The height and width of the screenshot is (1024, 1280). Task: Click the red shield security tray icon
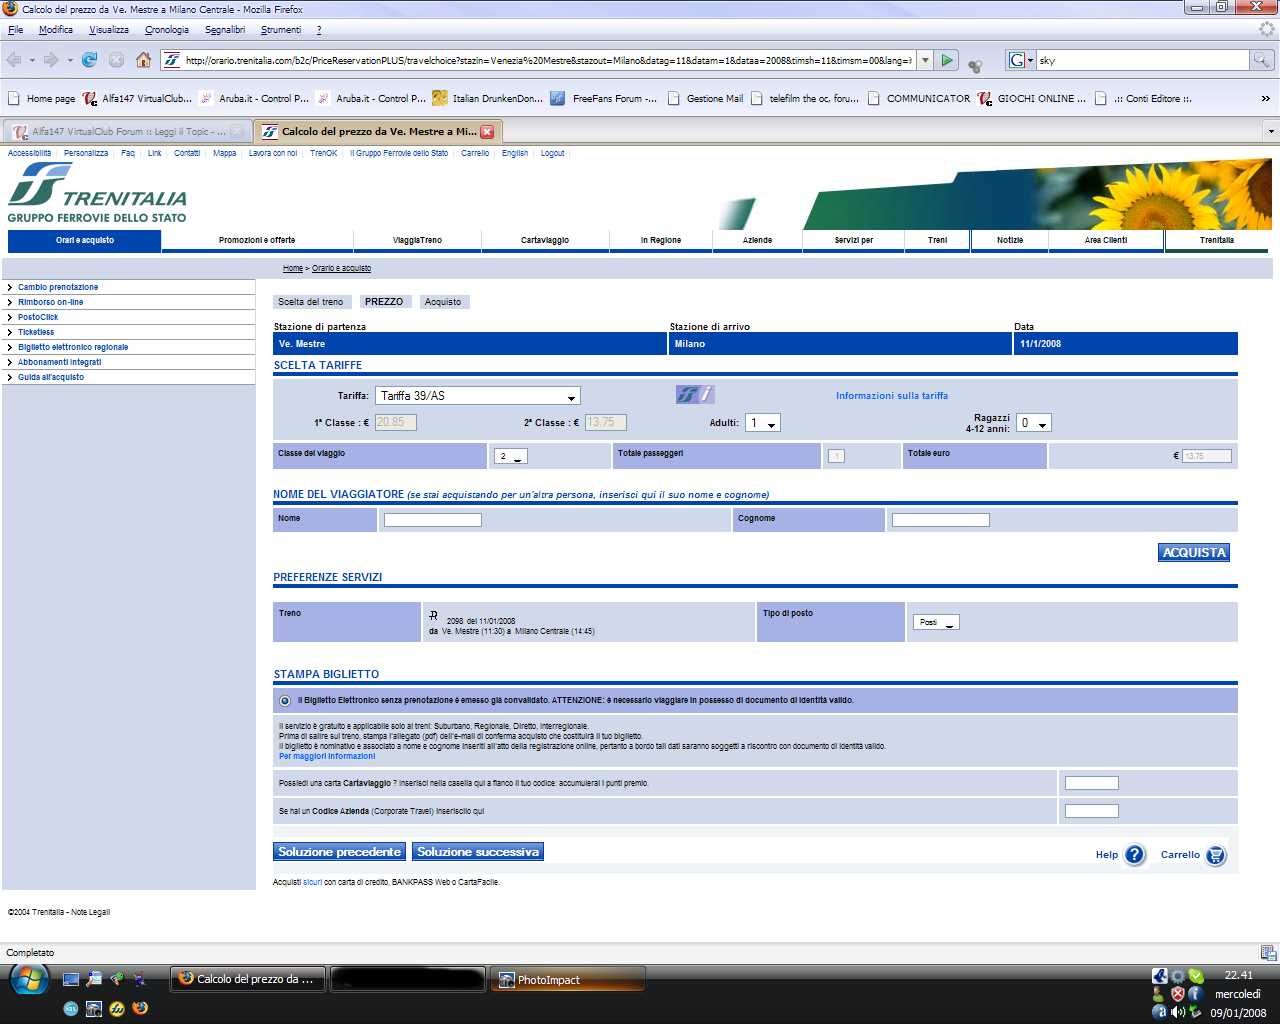1178,993
